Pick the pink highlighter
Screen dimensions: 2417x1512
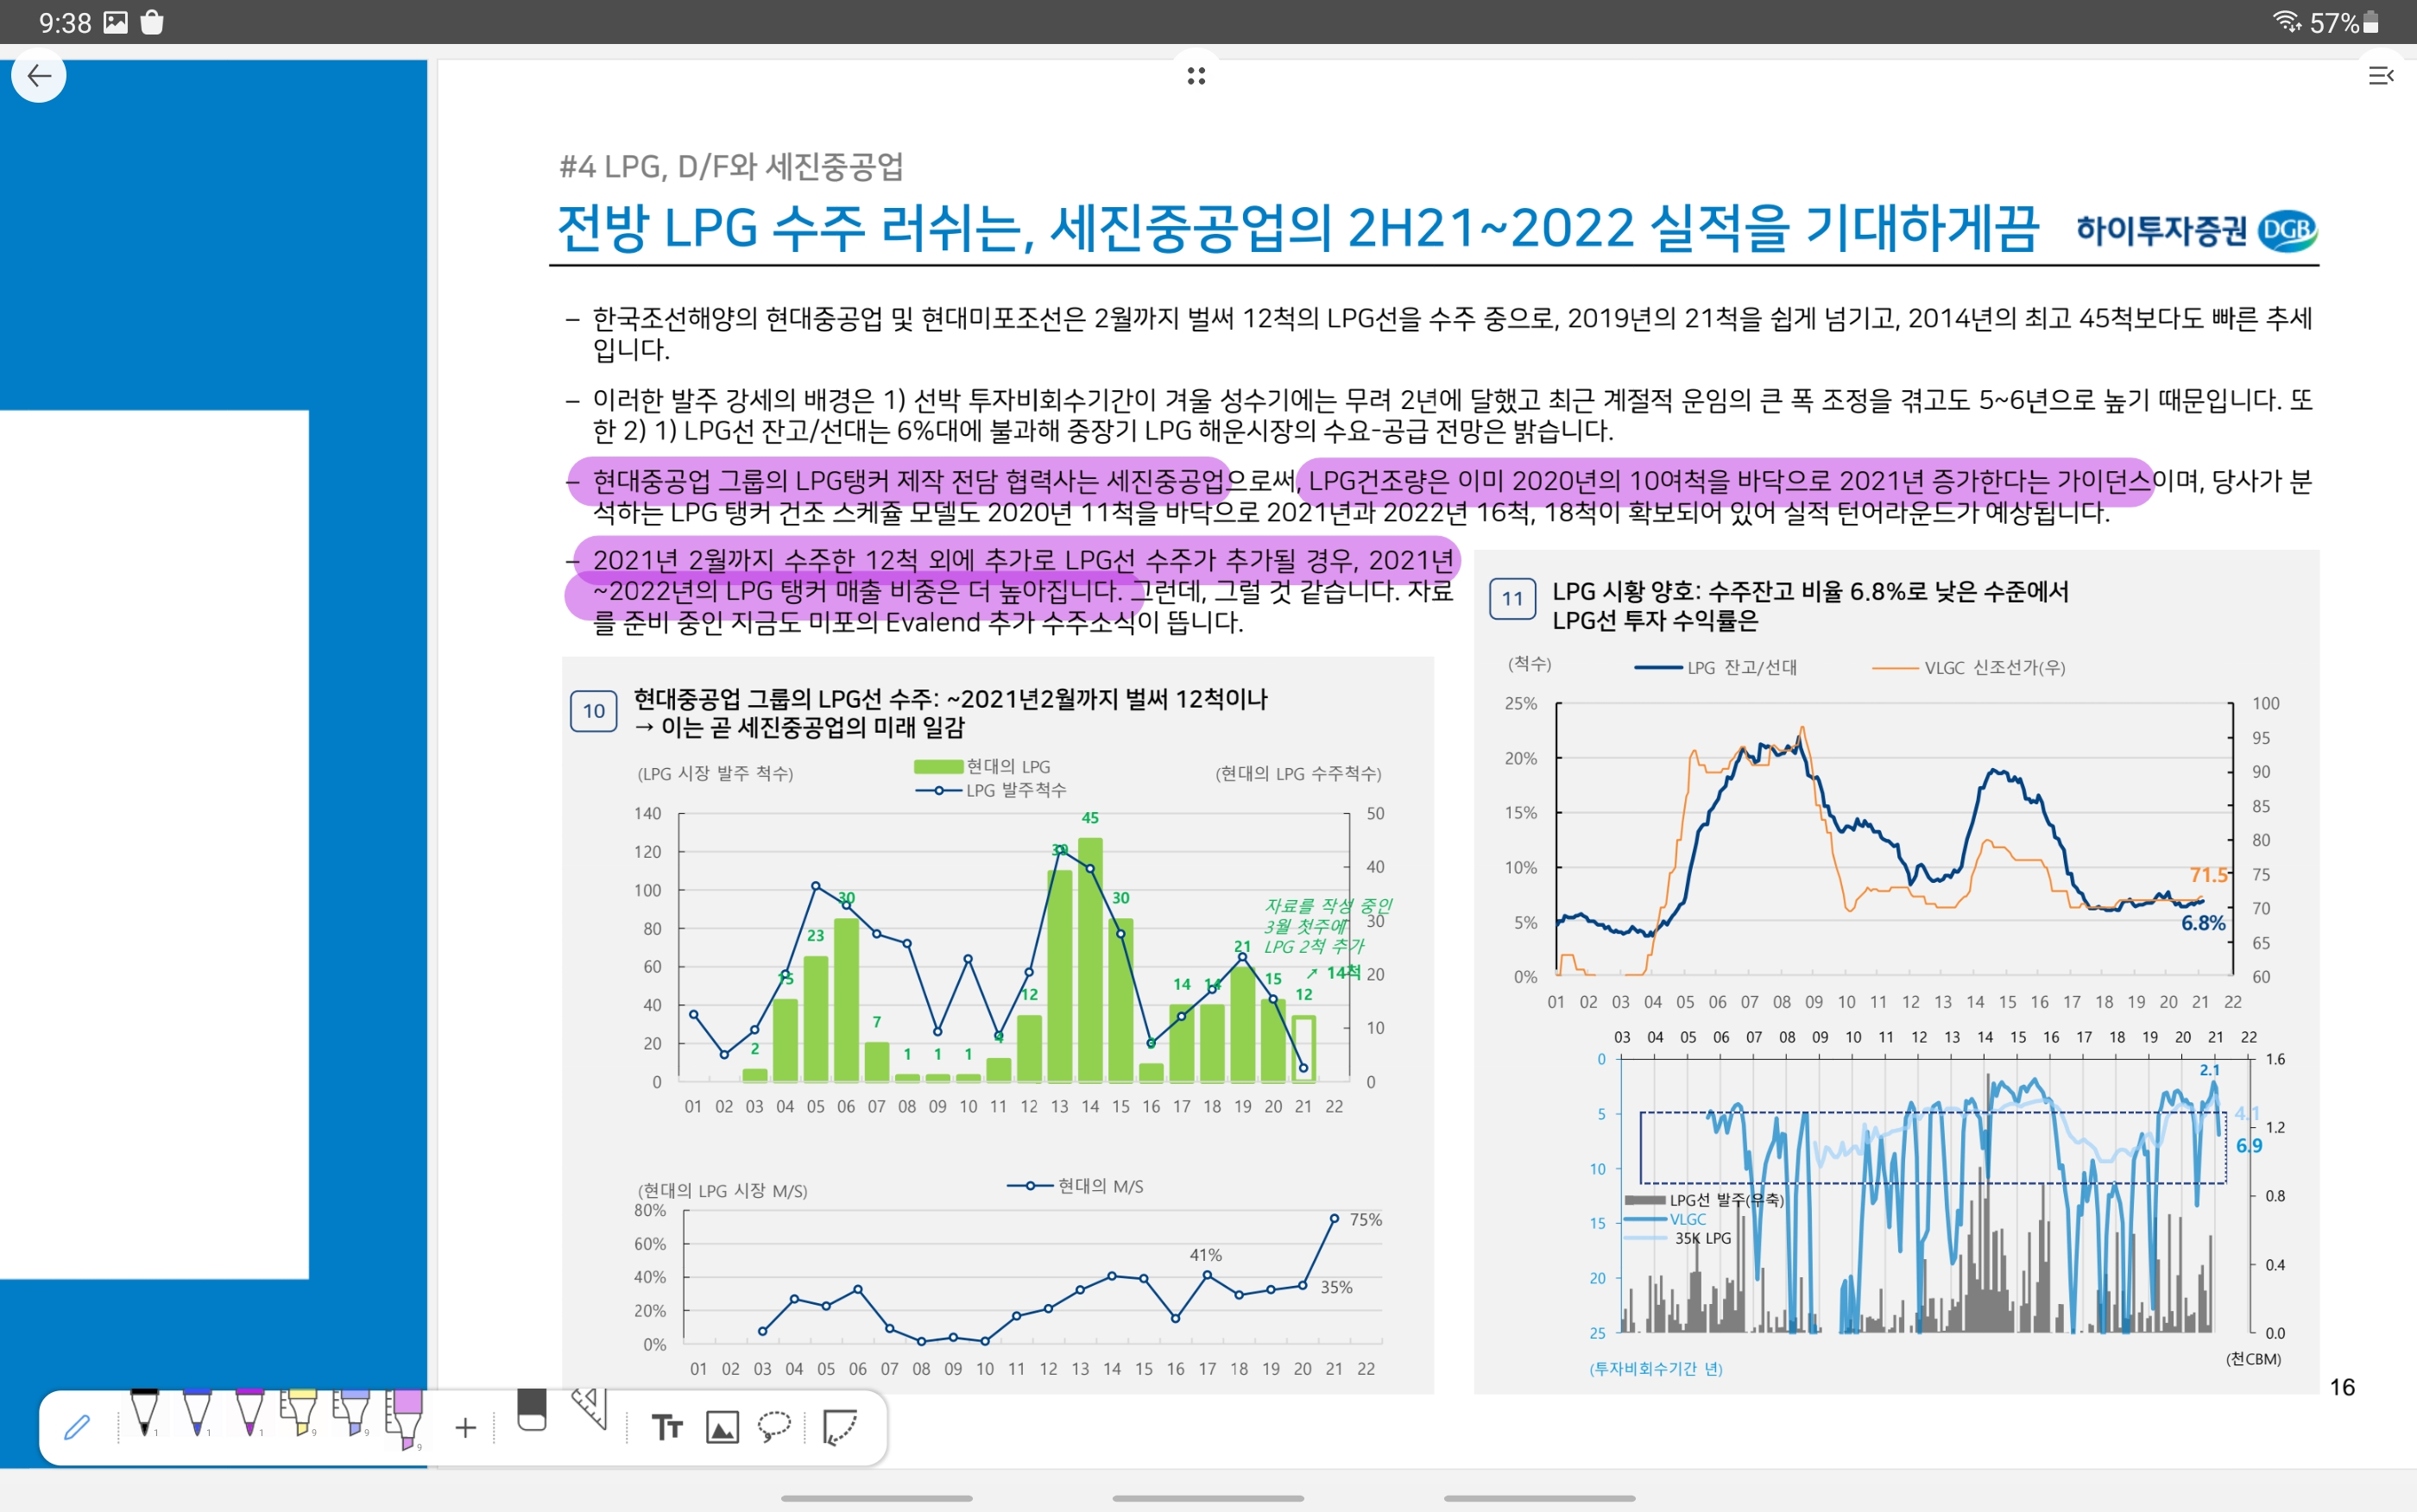coord(406,1418)
